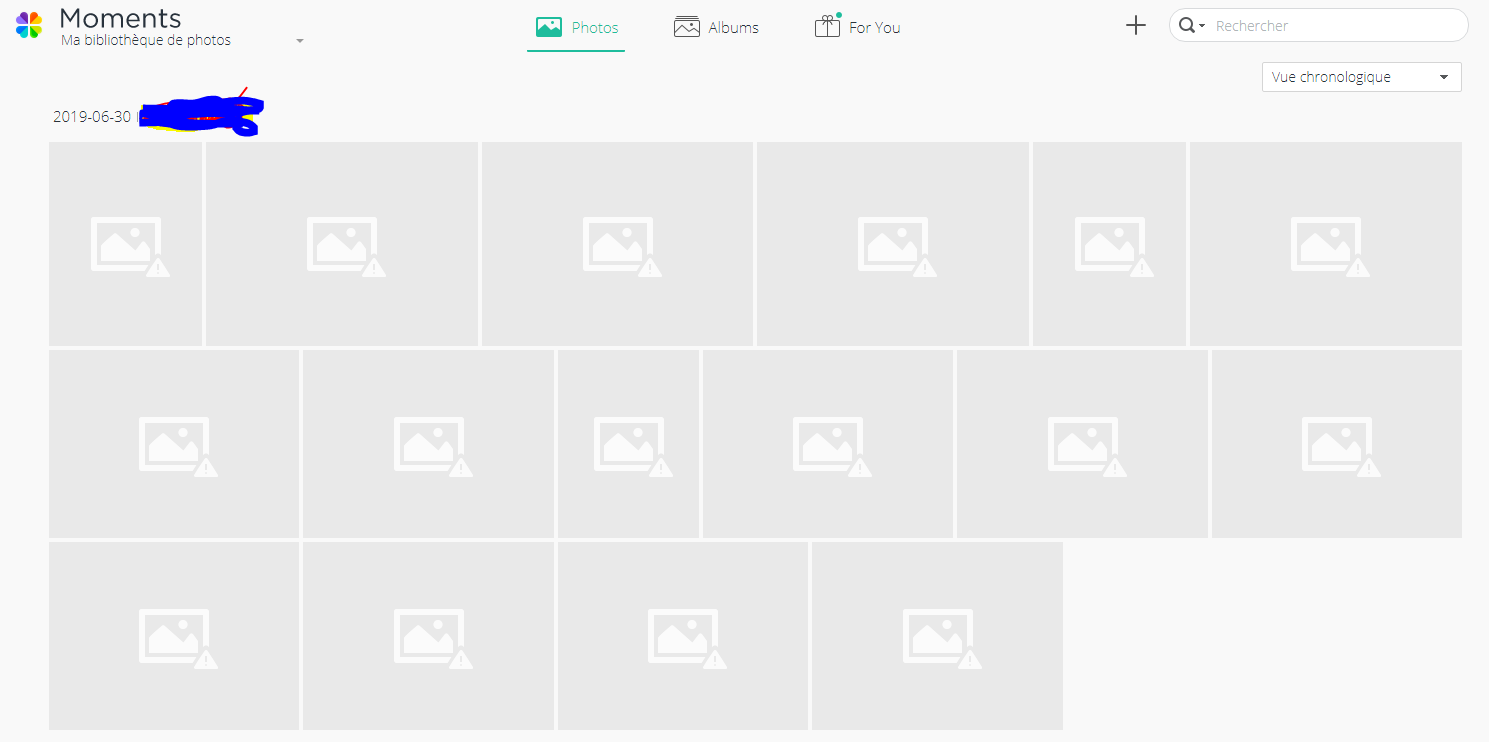Expand the Ma bibliothèque de photos library selector
The image size is (1489, 742).
click(182, 41)
